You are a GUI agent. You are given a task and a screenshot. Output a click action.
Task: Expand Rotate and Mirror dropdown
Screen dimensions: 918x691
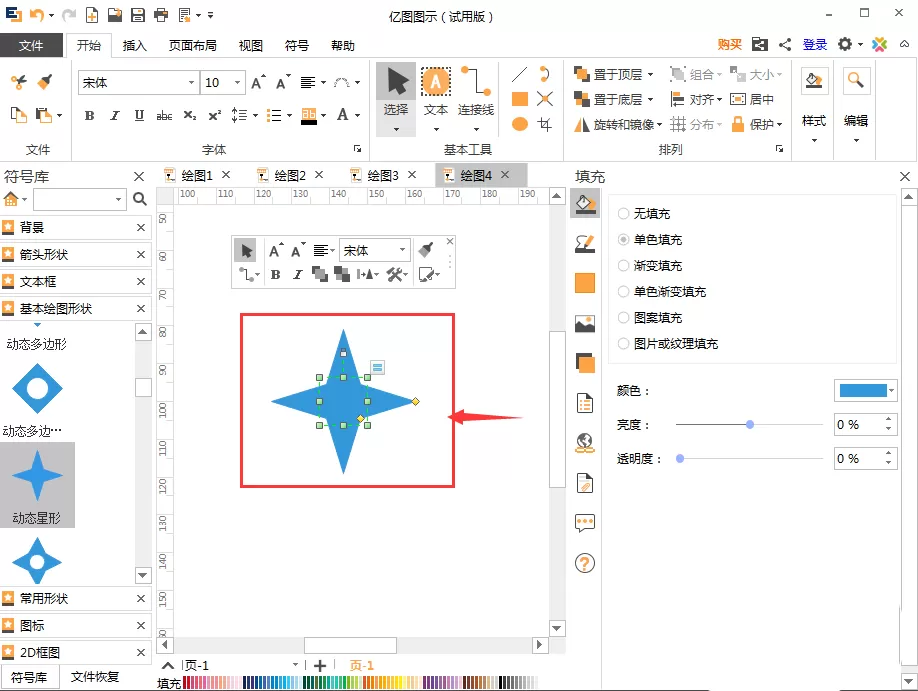(x=659, y=124)
